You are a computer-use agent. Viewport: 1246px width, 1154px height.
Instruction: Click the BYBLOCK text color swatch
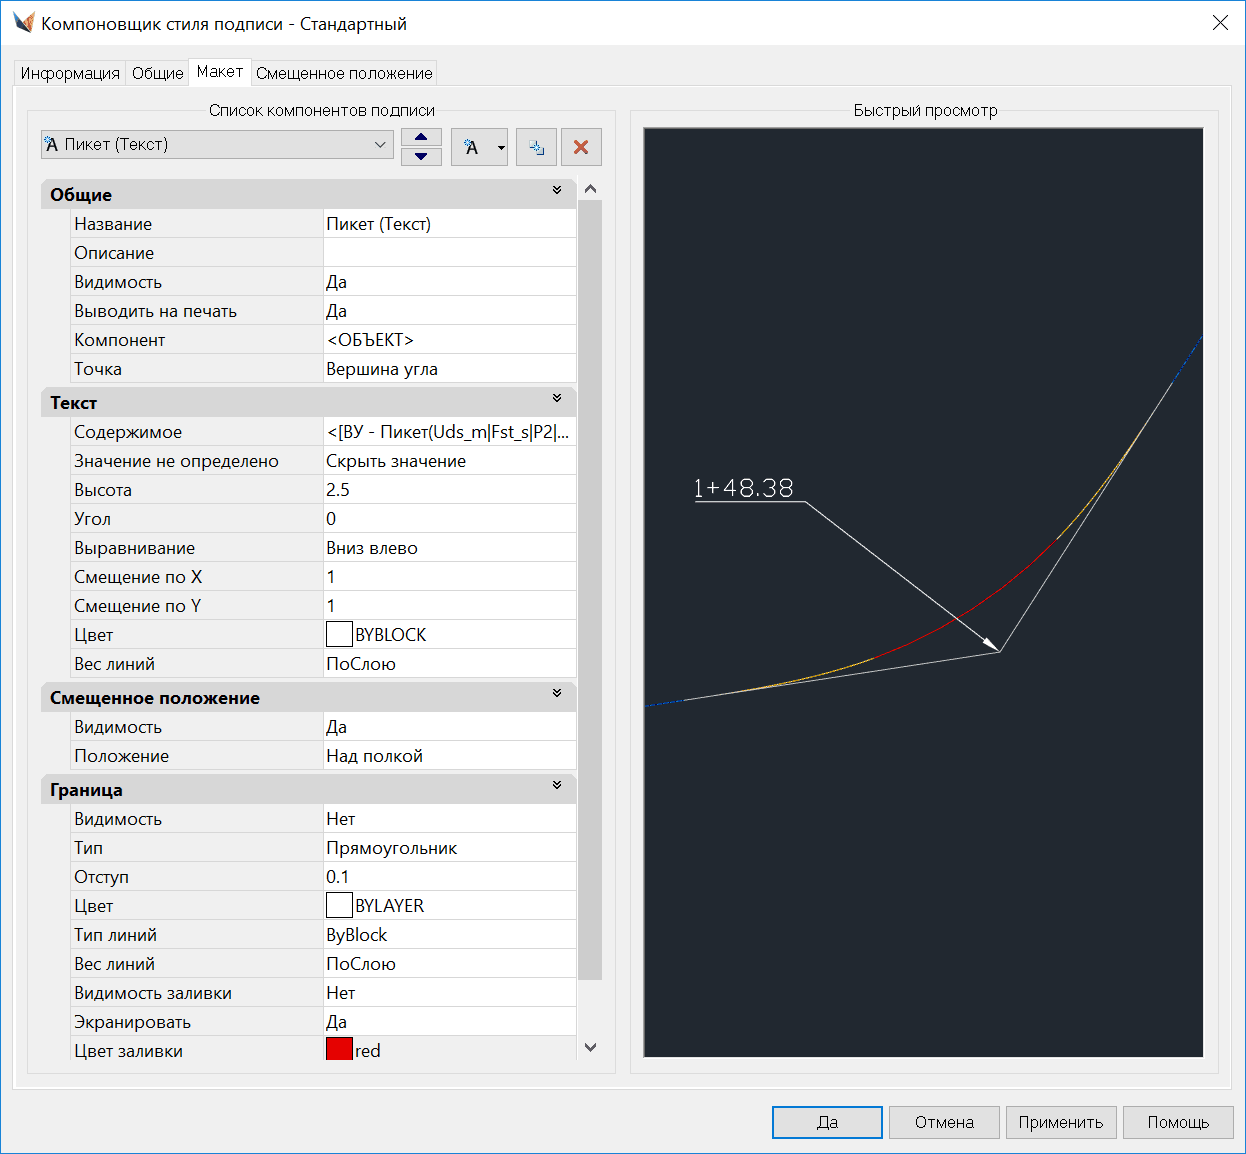click(x=339, y=634)
